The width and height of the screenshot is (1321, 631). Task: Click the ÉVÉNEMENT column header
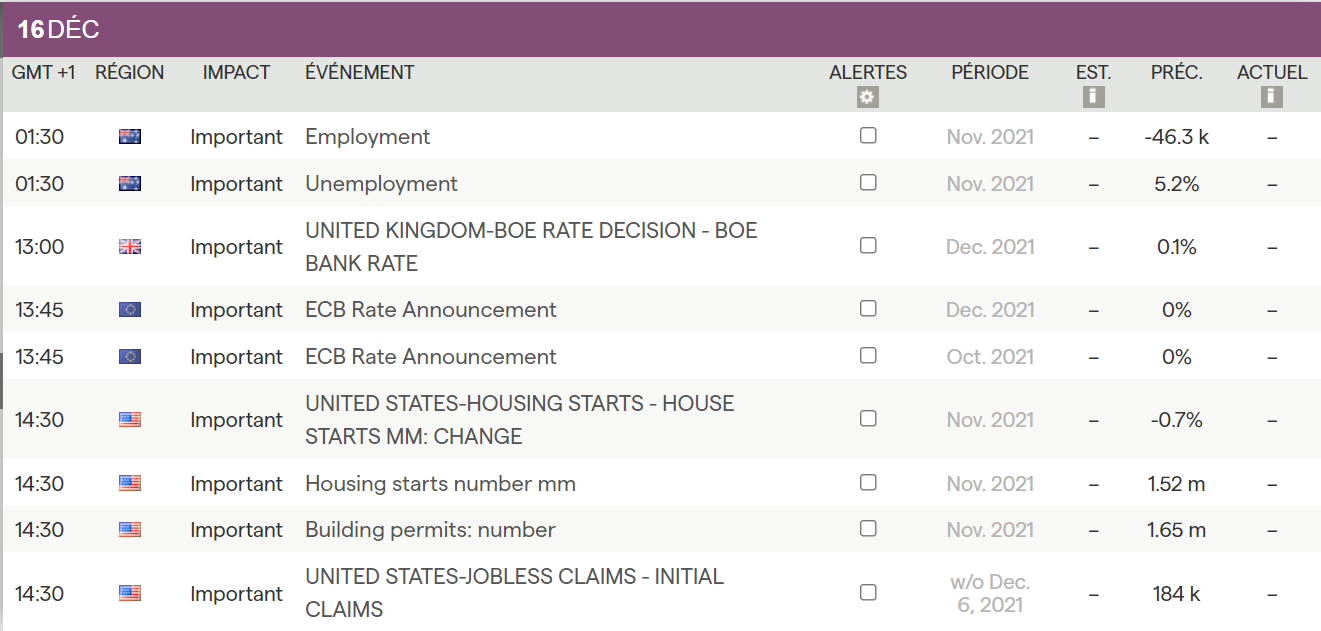359,73
